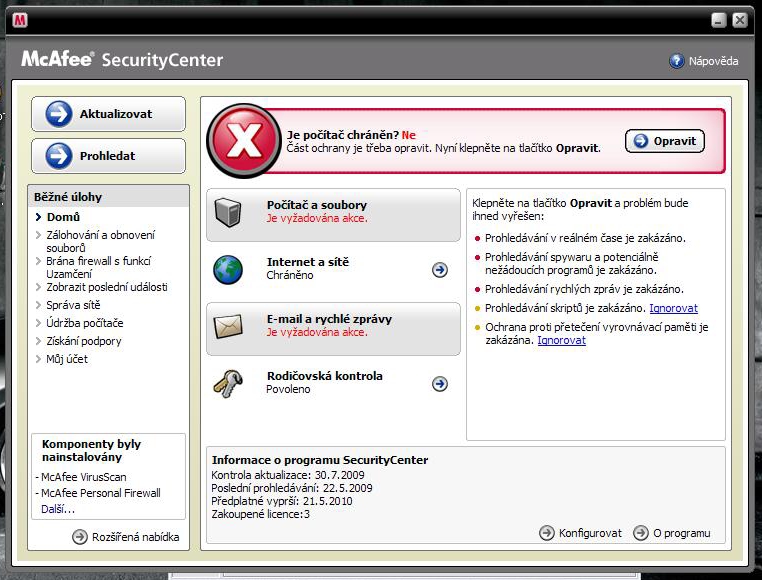The width and height of the screenshot is (762, 580).
Task: Click the Běžné úlohy panel header
Action: (108, 197)
